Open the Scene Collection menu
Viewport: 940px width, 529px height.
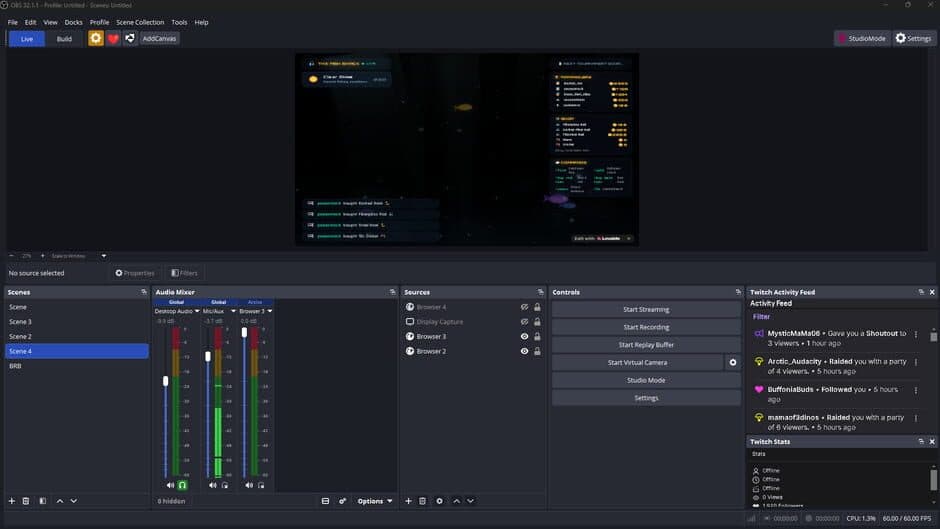click(x=140, y=22)
